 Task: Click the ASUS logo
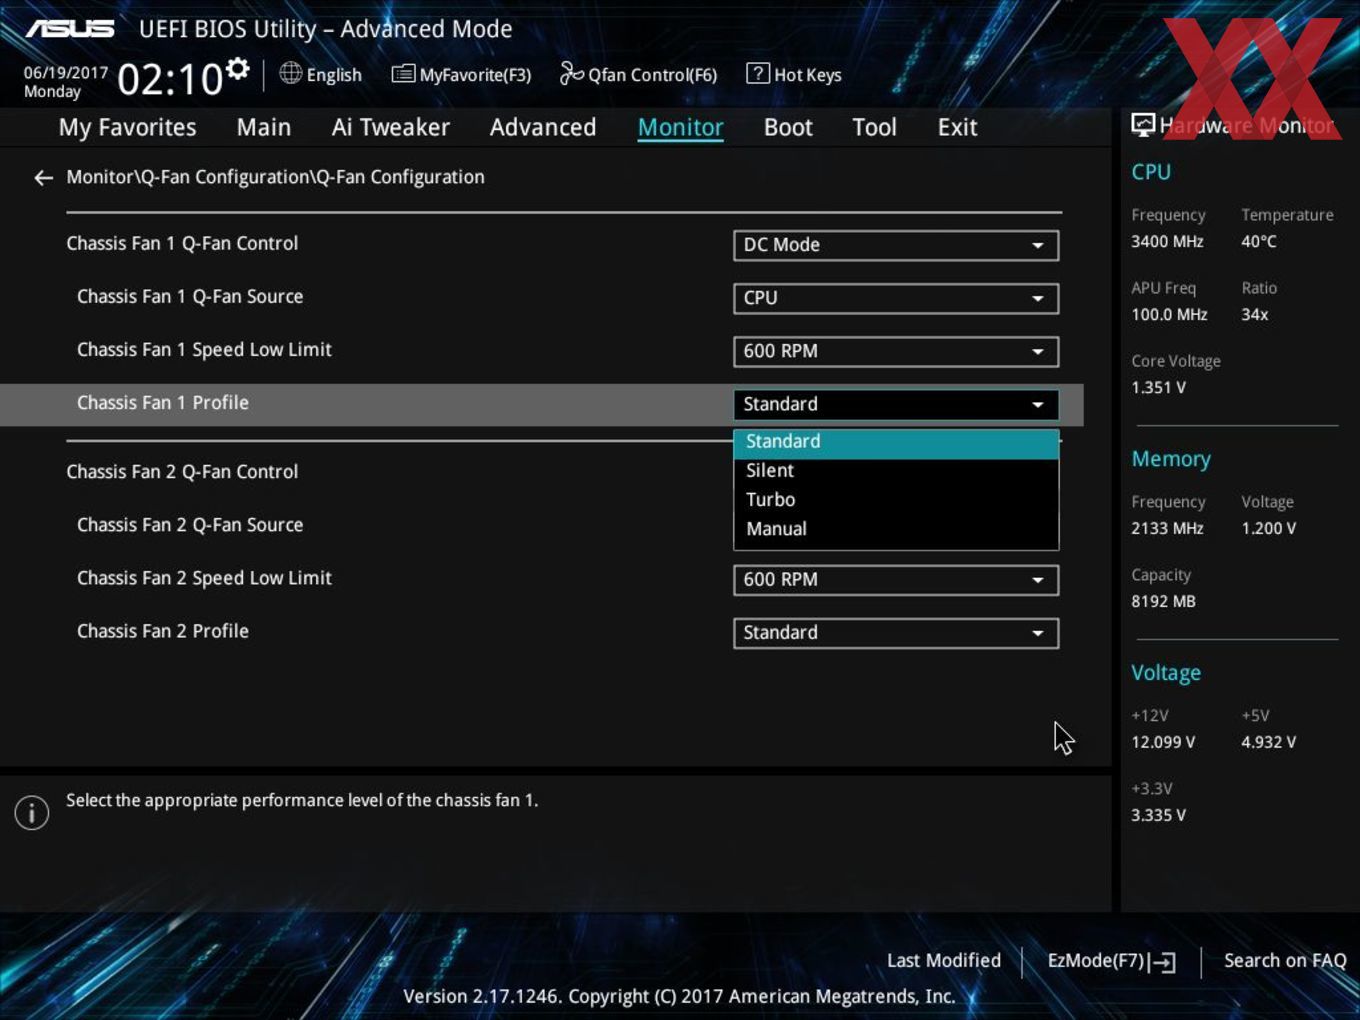pyautogui.click(x=70, y=29)
